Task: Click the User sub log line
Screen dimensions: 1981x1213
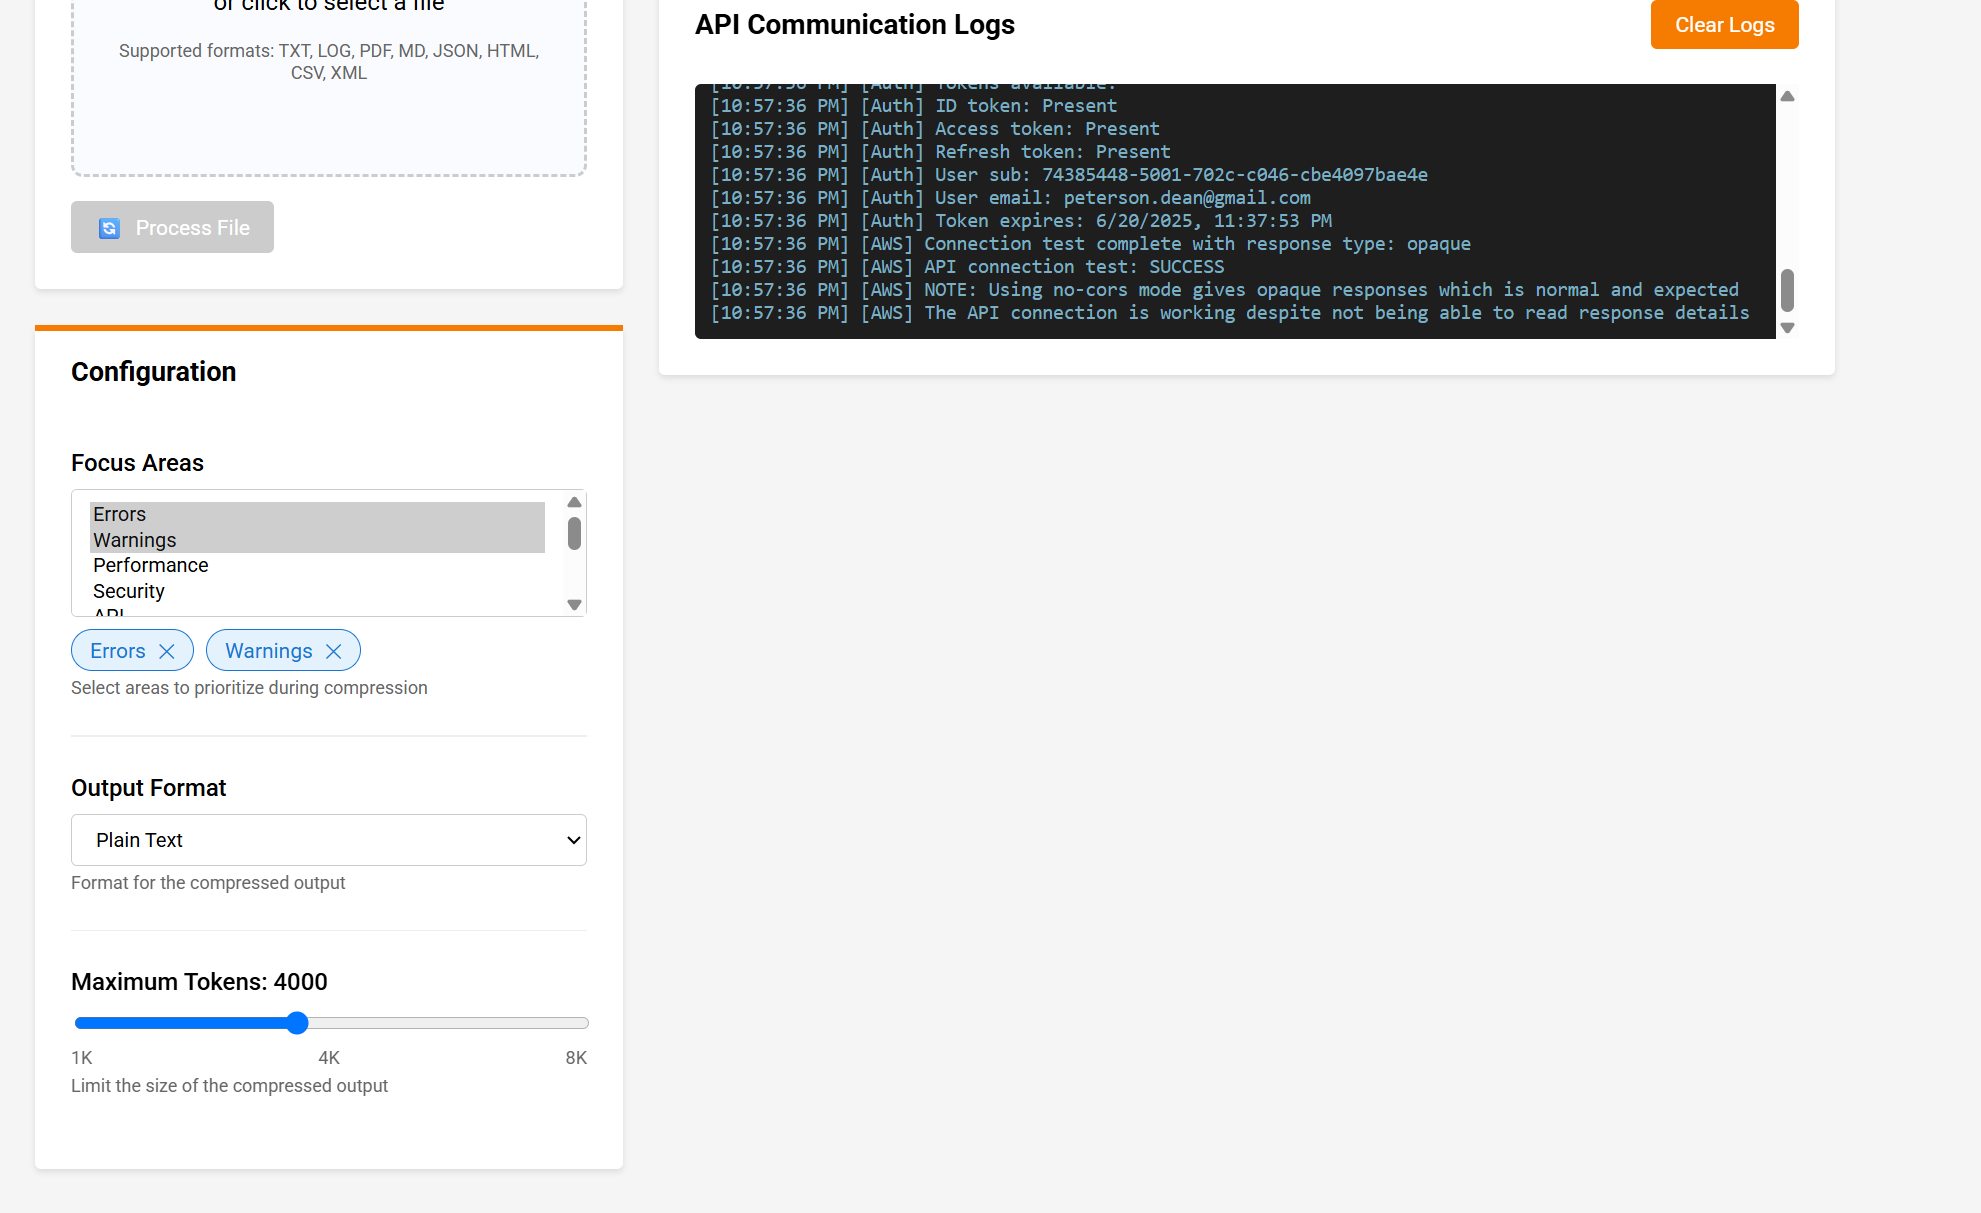Action: click(x=1069, y=175)
